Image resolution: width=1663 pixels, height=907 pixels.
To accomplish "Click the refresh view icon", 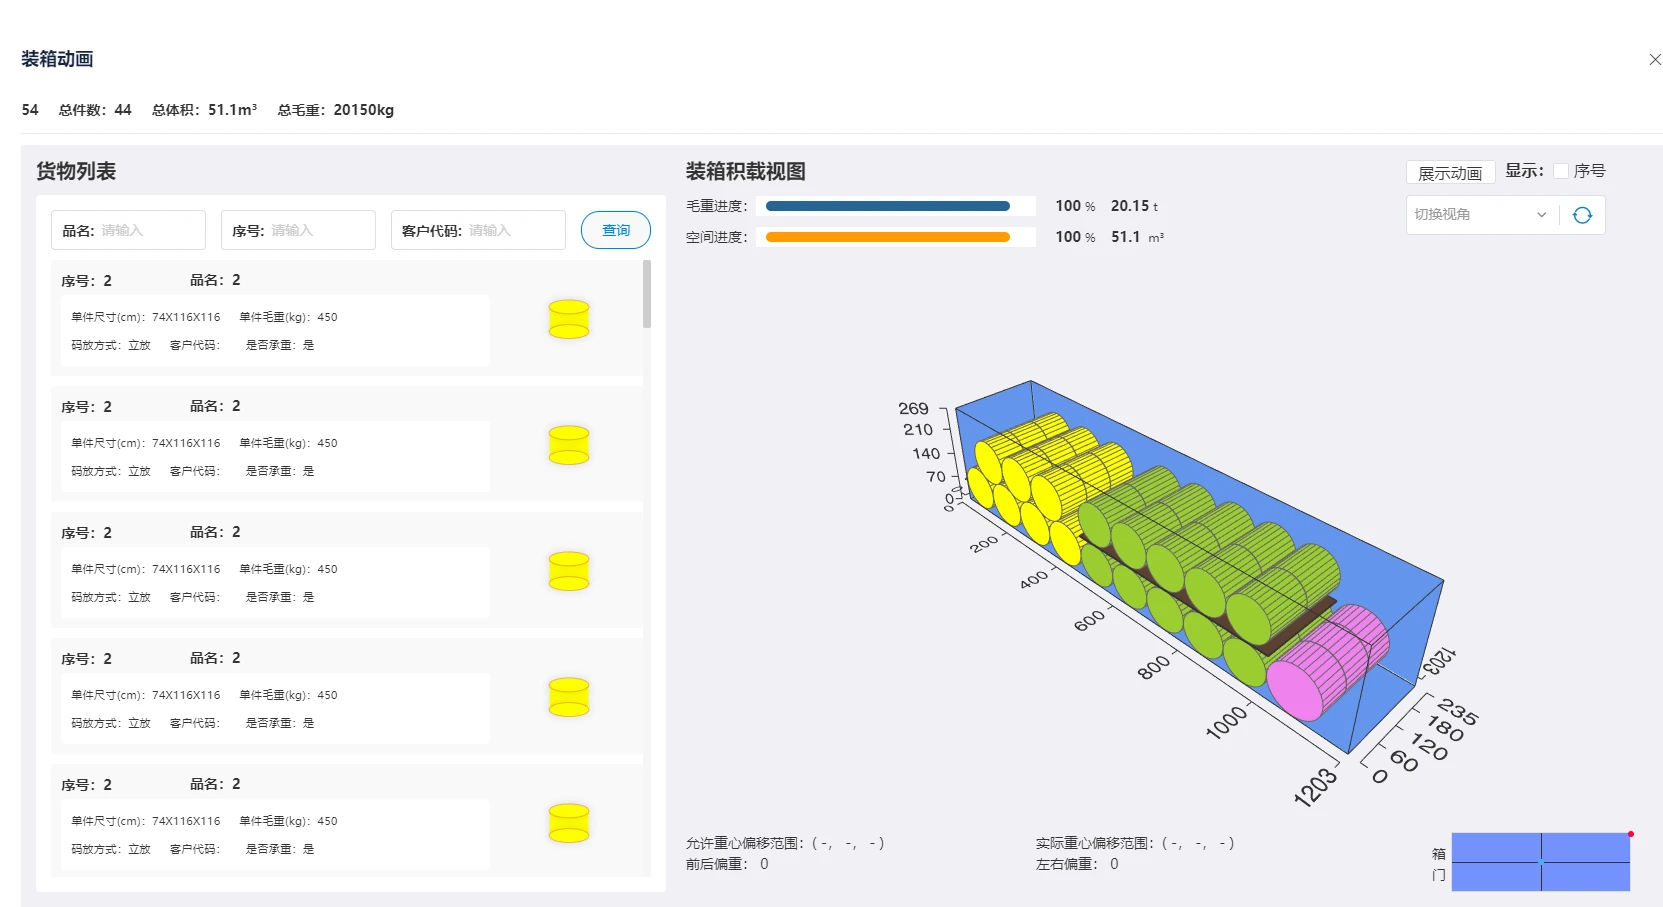I will click(x=1582, y=215).
